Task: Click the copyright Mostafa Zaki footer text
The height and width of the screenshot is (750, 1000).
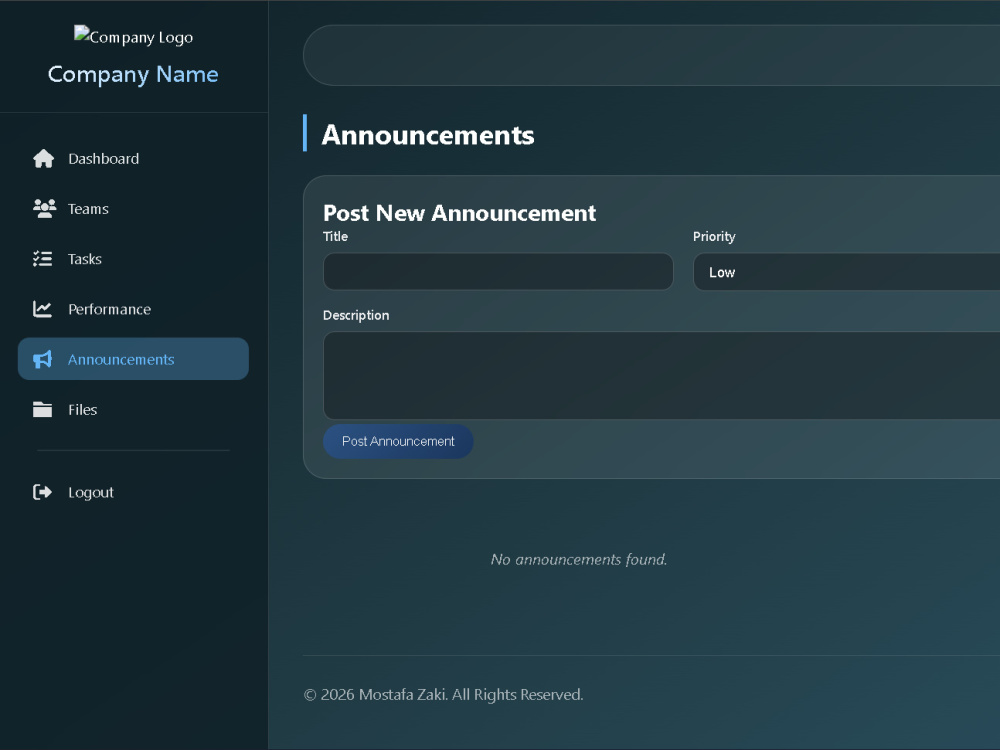Action: [x=443, y=695]
